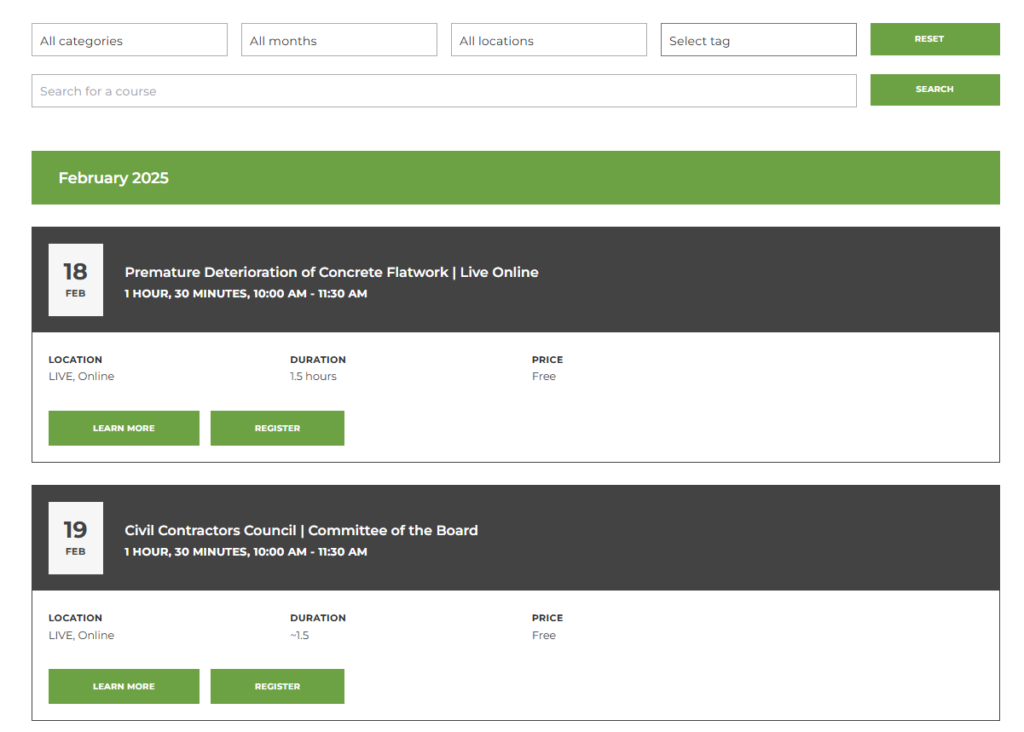Select the February 2025 month header

515,178
